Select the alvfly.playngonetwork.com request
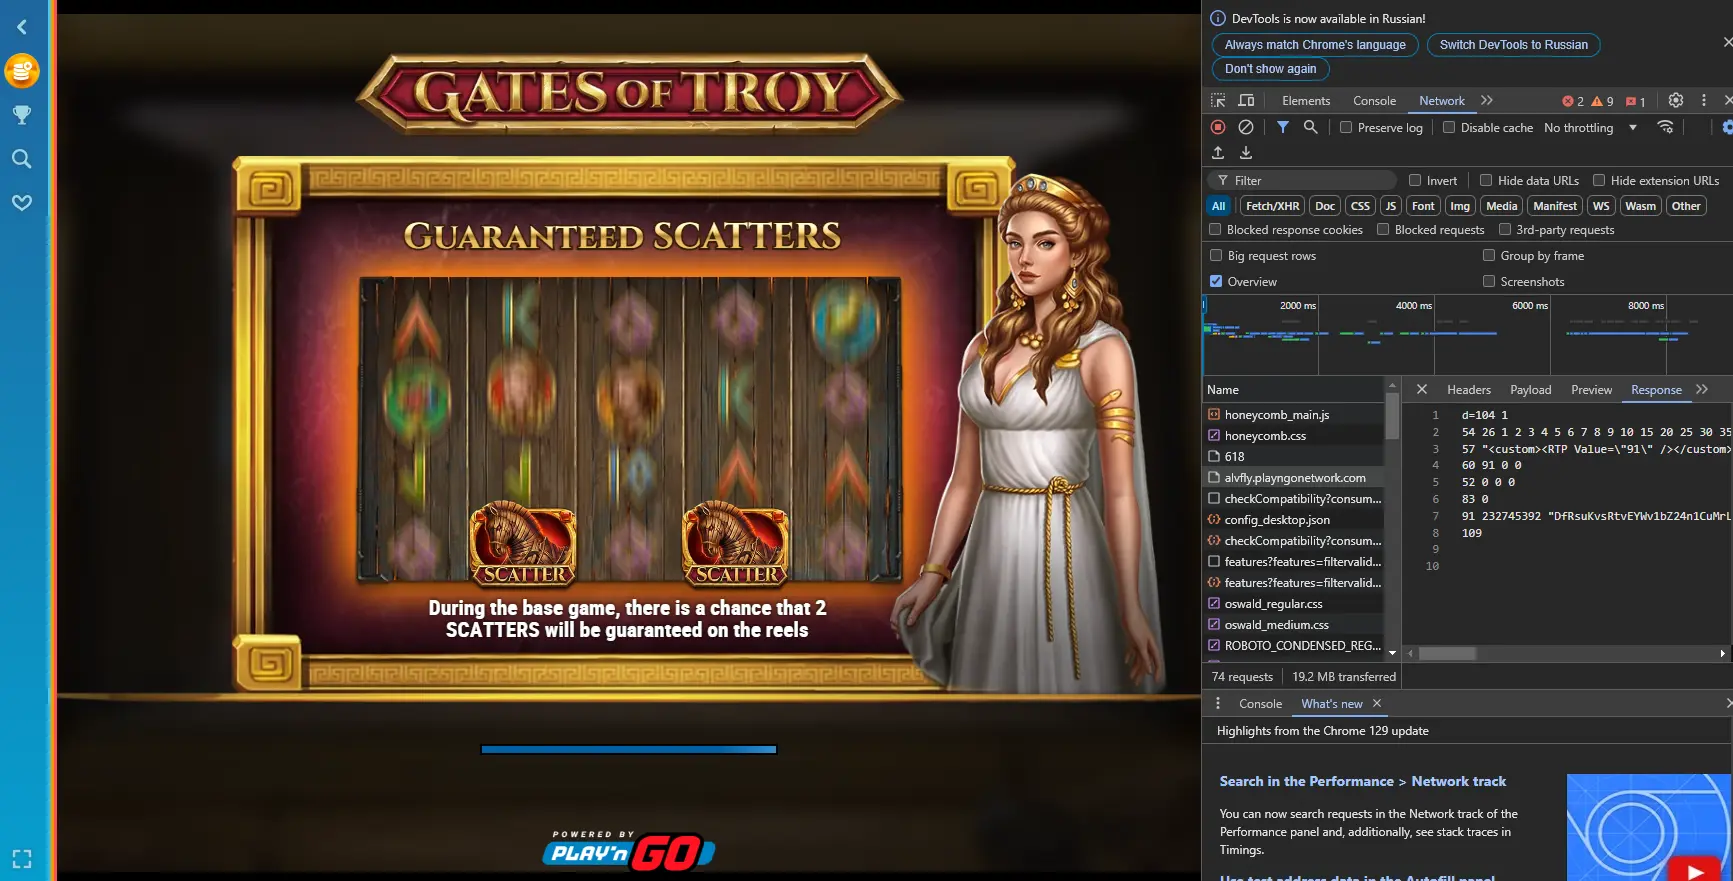The image size is (1733, 881). (1294, 478)
